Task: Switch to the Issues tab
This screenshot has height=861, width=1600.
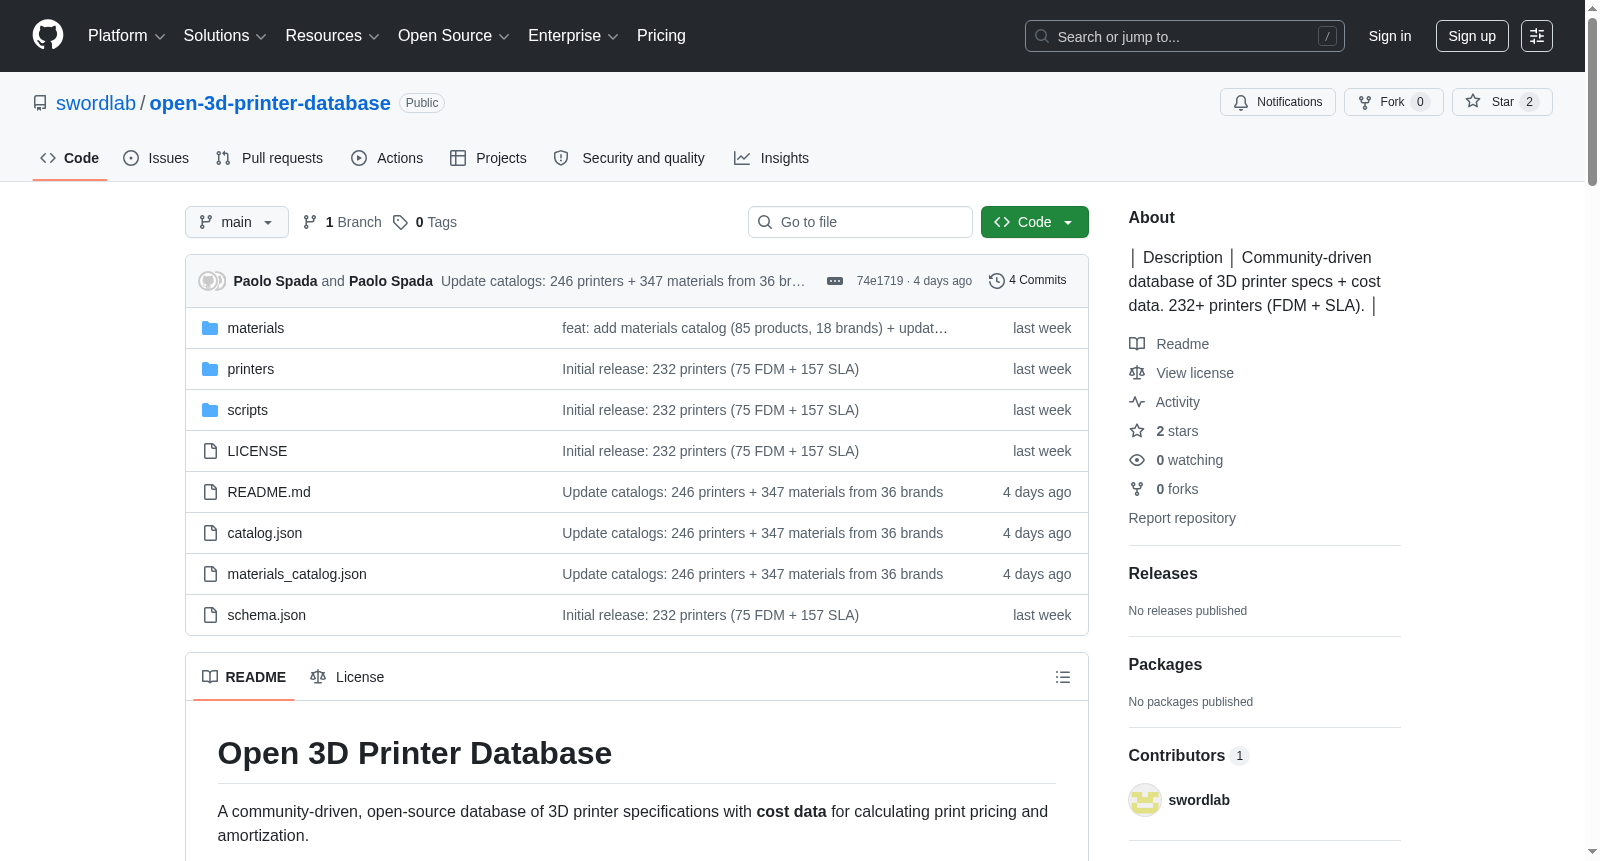Action: click(156, 158)
